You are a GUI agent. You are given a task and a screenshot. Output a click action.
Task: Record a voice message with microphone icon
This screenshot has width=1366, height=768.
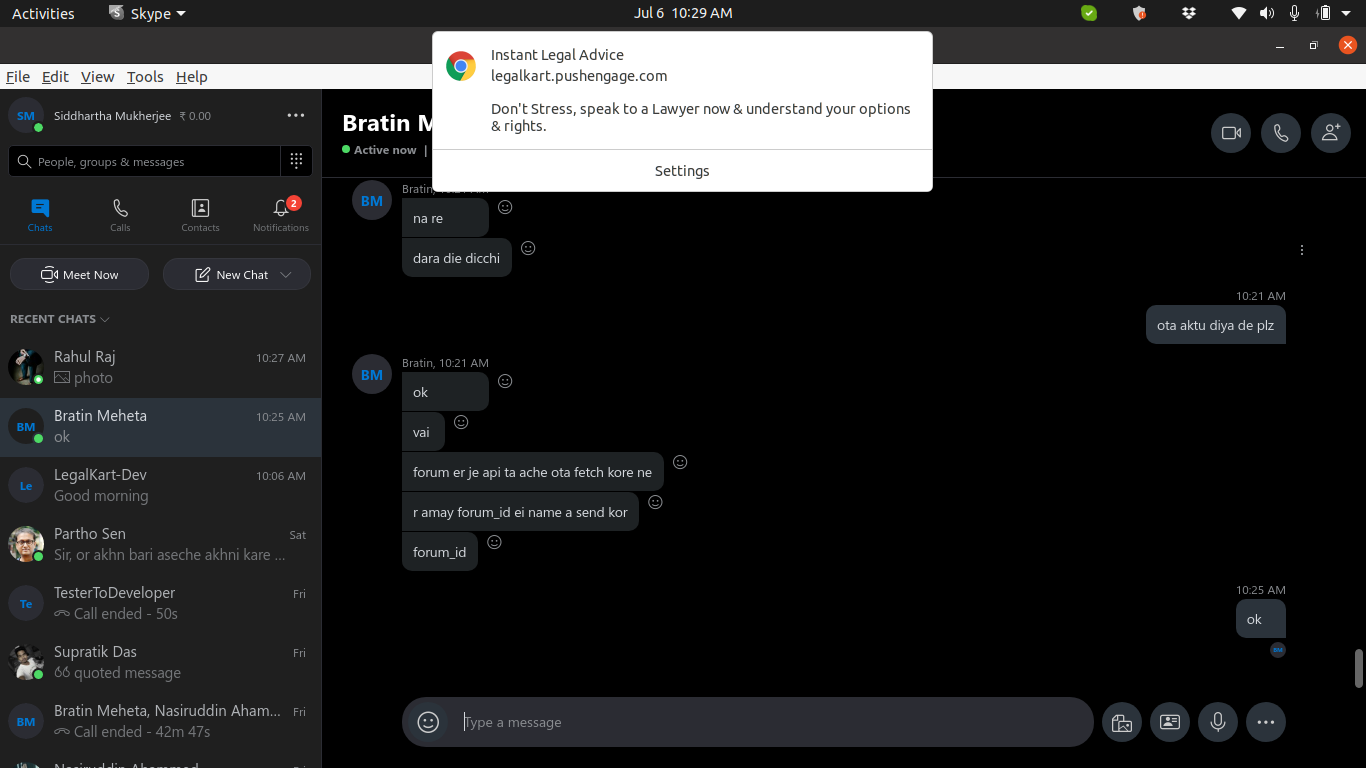(1218, 722)
